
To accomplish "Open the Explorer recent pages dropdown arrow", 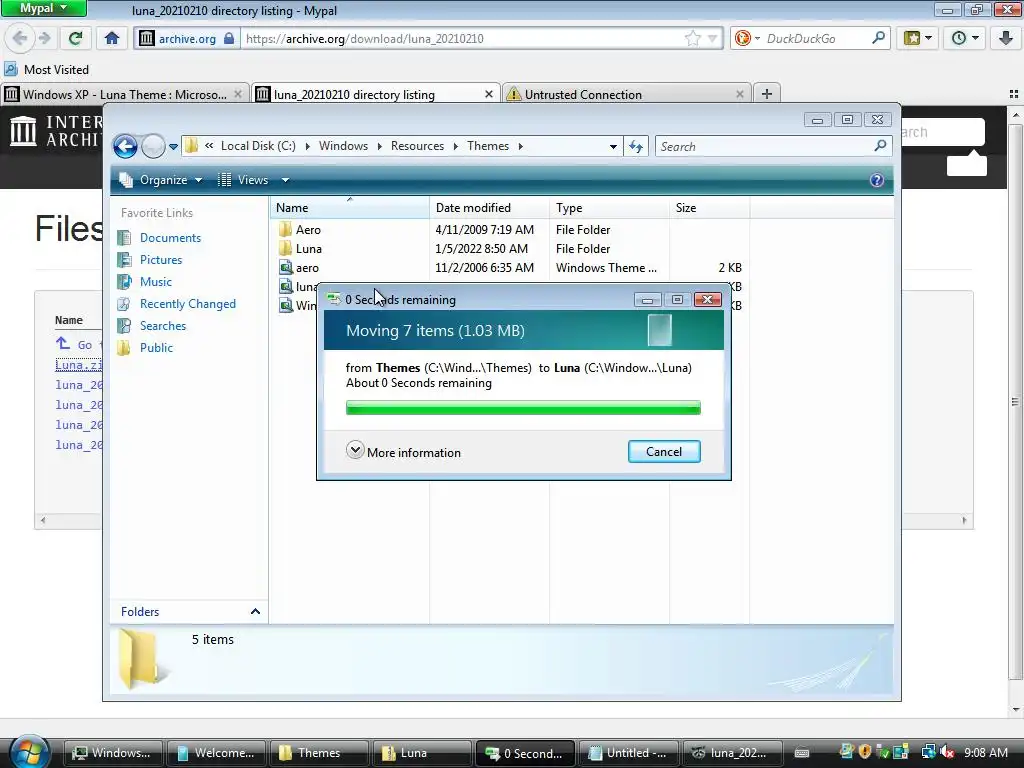I will coord(173,147).
